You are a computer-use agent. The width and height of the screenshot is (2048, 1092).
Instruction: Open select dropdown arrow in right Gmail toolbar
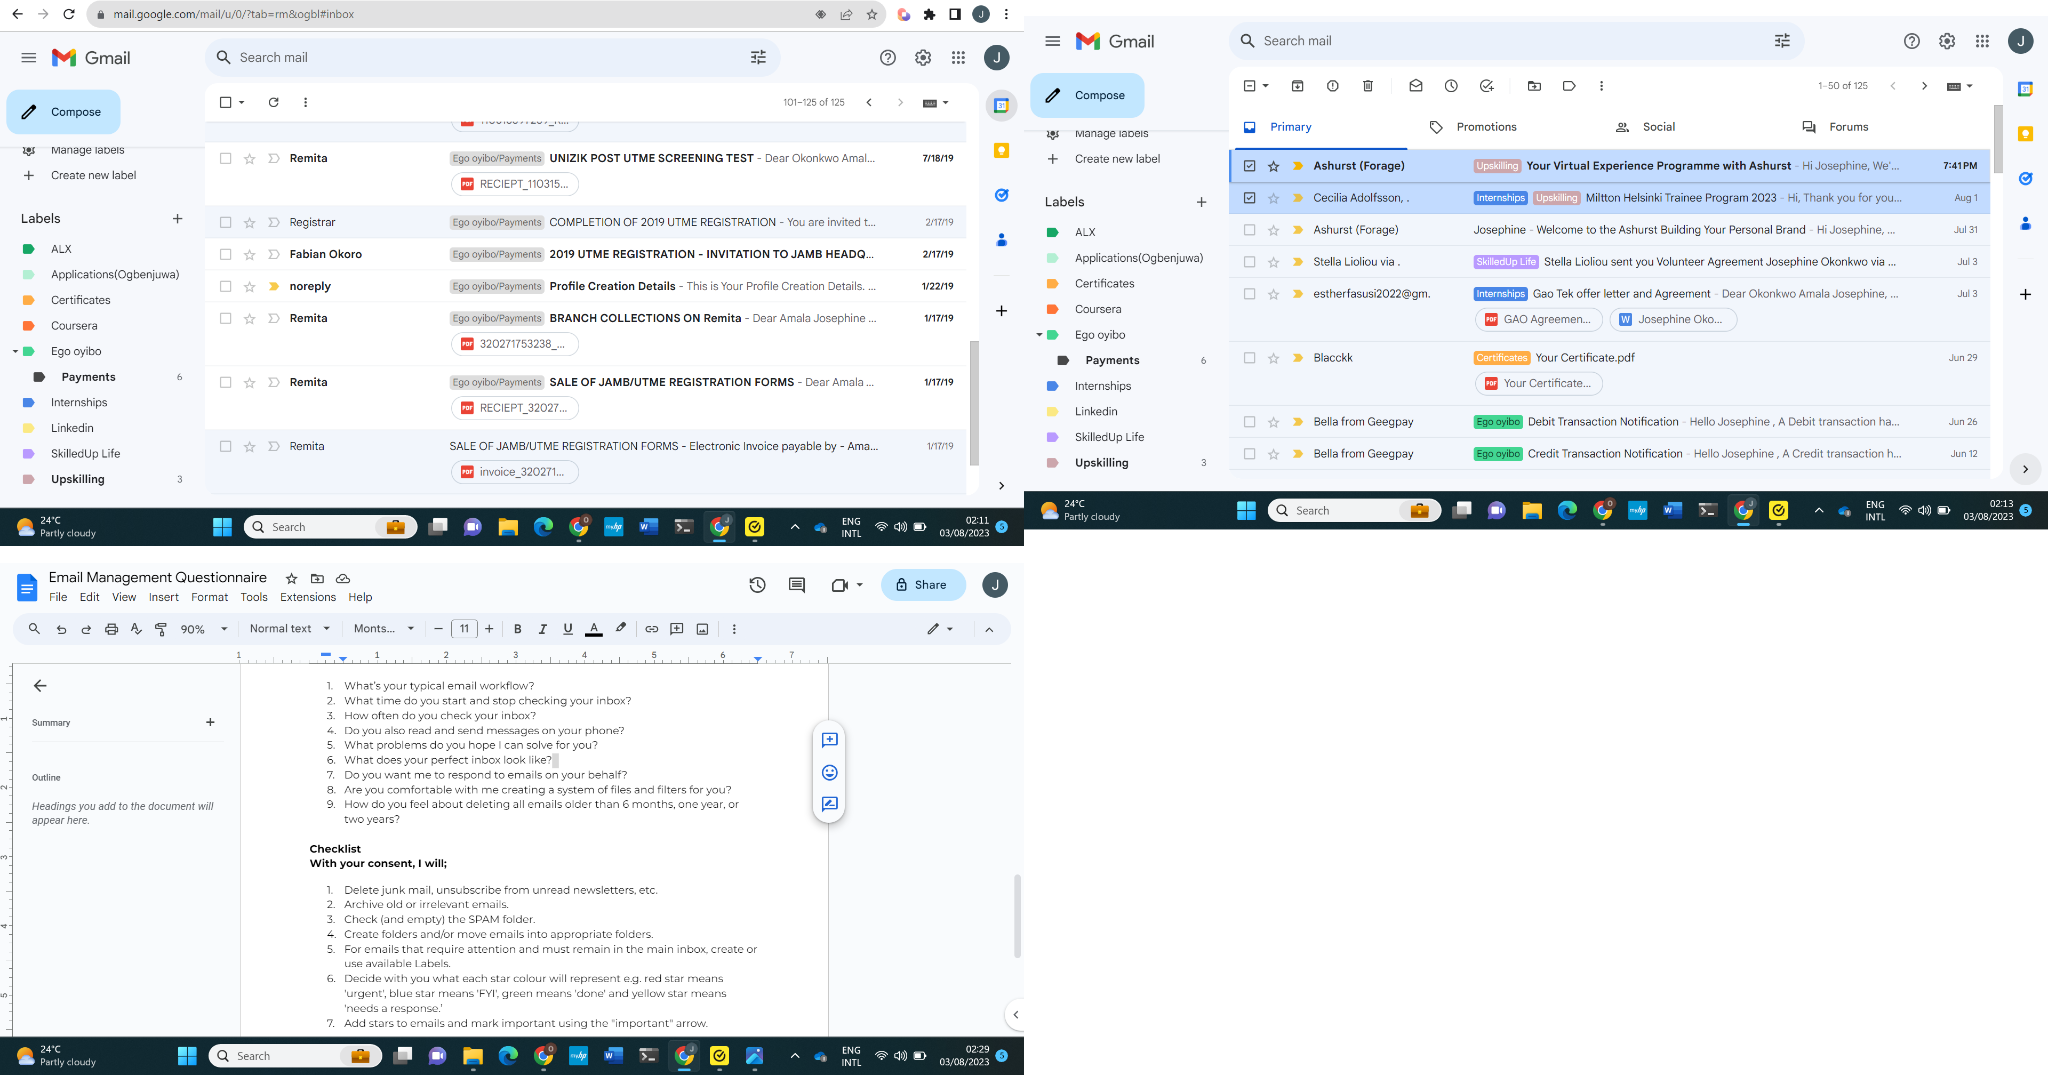point(1265,86)
